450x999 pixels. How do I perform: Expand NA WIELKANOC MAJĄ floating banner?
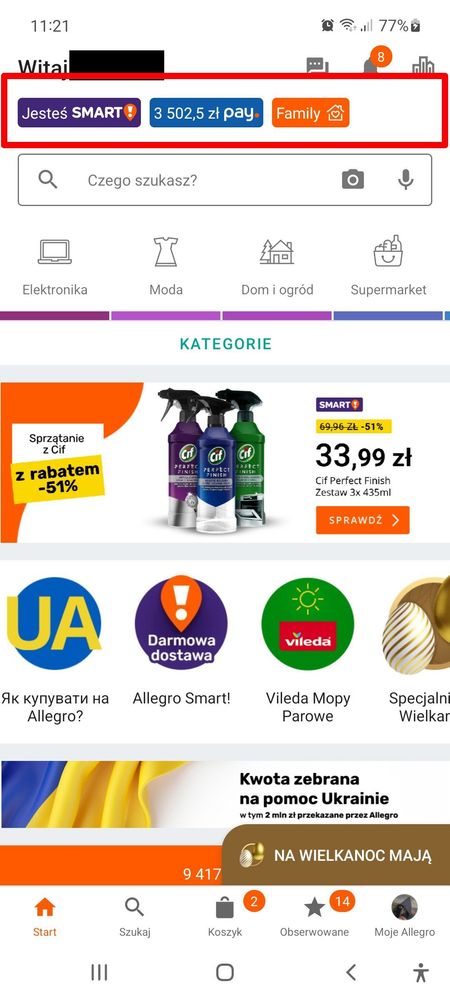[336, 855]
